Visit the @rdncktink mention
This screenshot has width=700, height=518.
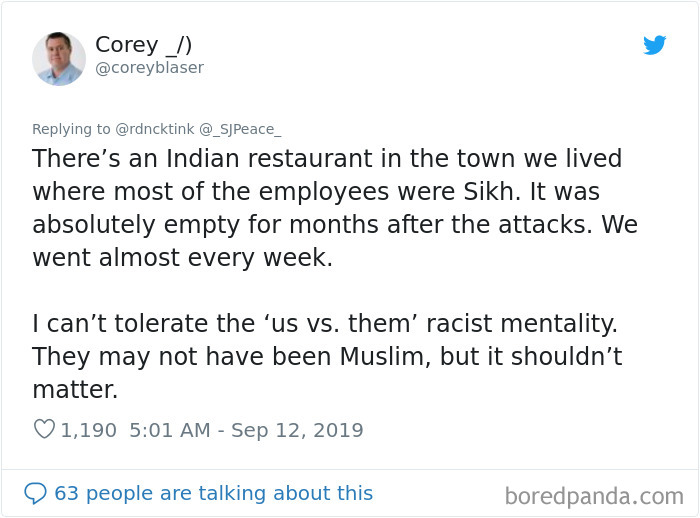pos(154,129)
